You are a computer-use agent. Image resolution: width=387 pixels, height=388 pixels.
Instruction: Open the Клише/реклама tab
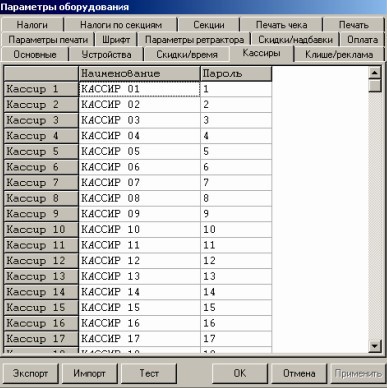click(339, 55)
